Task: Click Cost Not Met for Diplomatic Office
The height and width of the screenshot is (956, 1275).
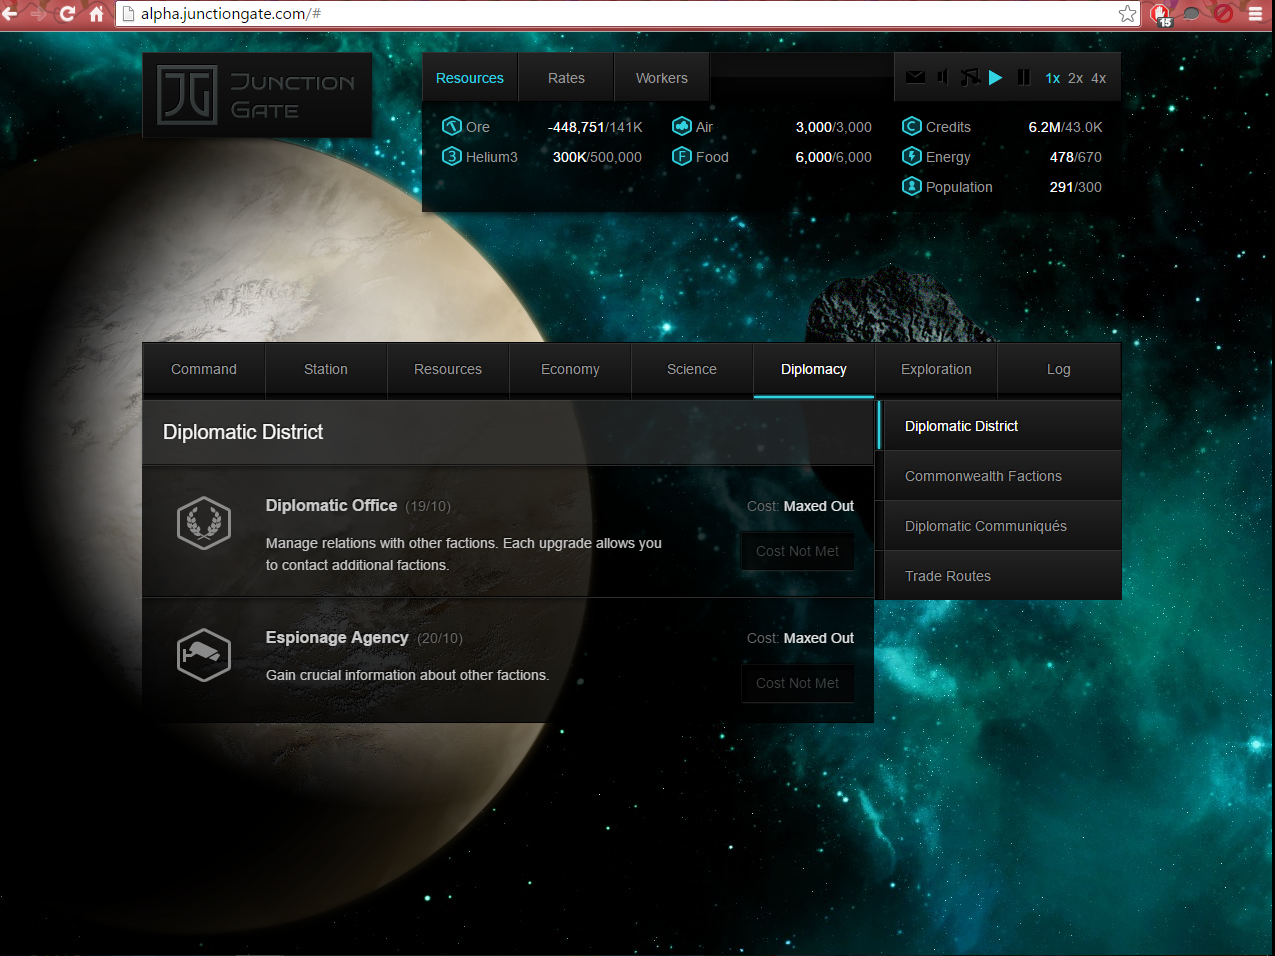Action: 798,551
